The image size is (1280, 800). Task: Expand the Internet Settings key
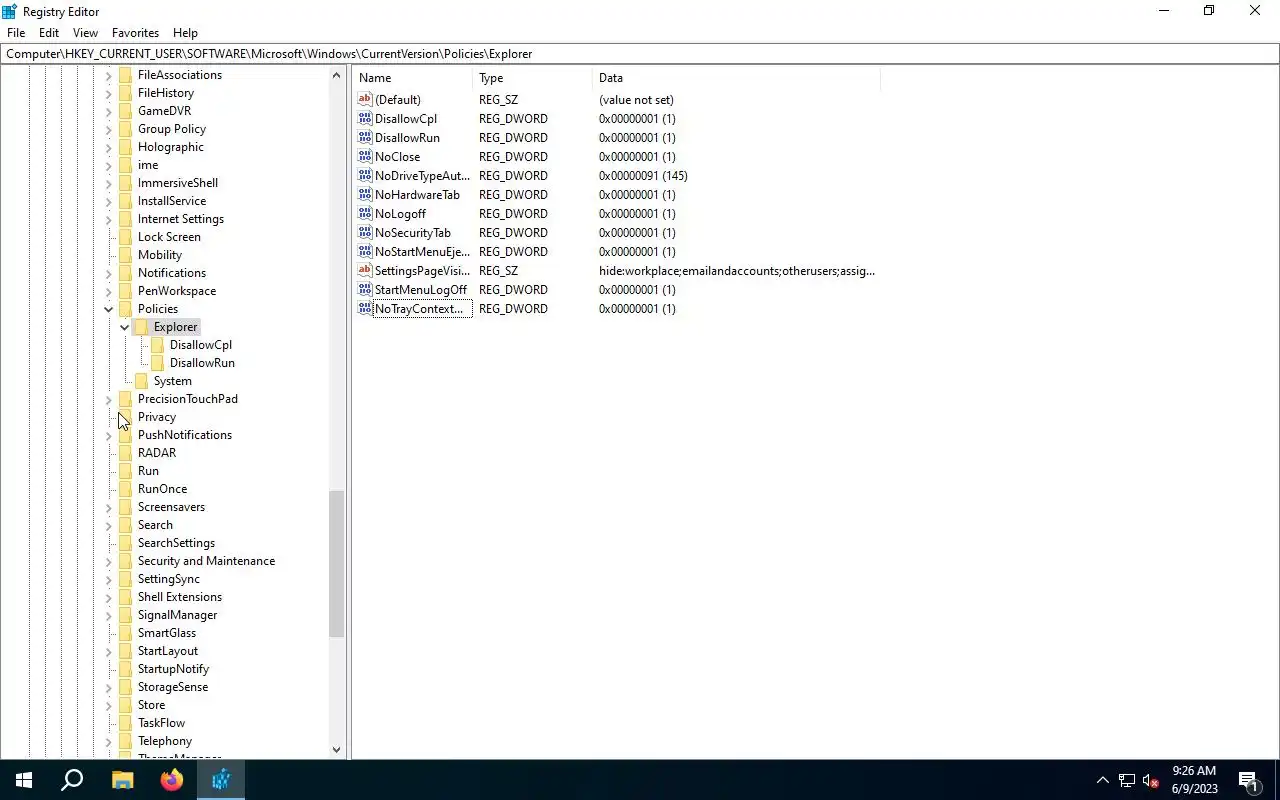pos(108,219)
